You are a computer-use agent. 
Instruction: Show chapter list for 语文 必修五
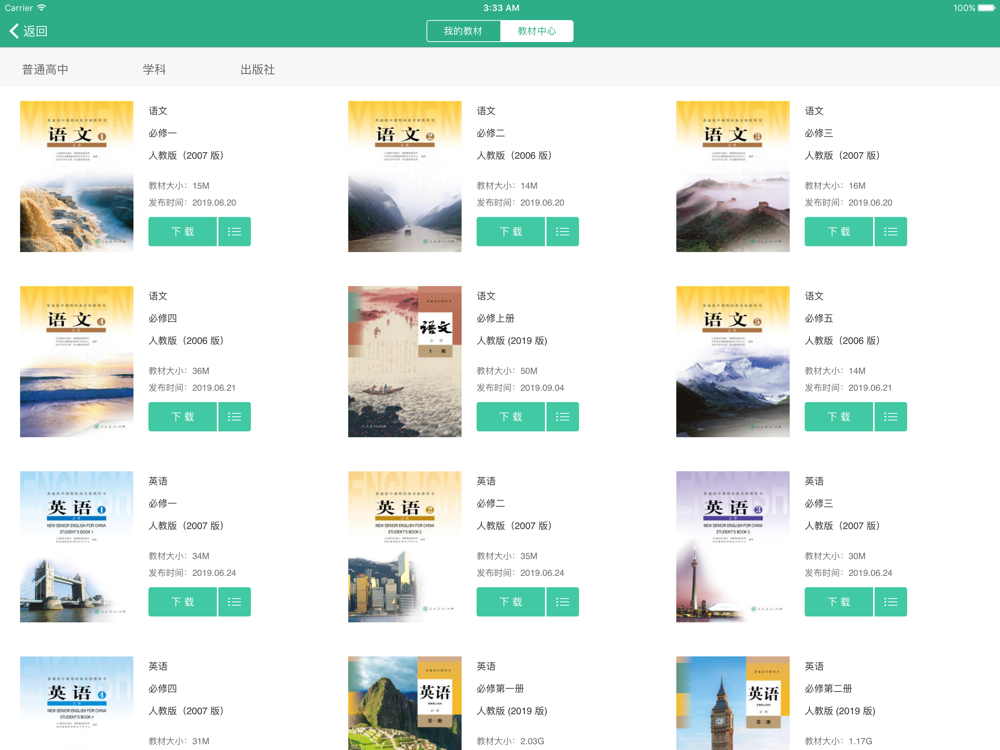[890, 416]
